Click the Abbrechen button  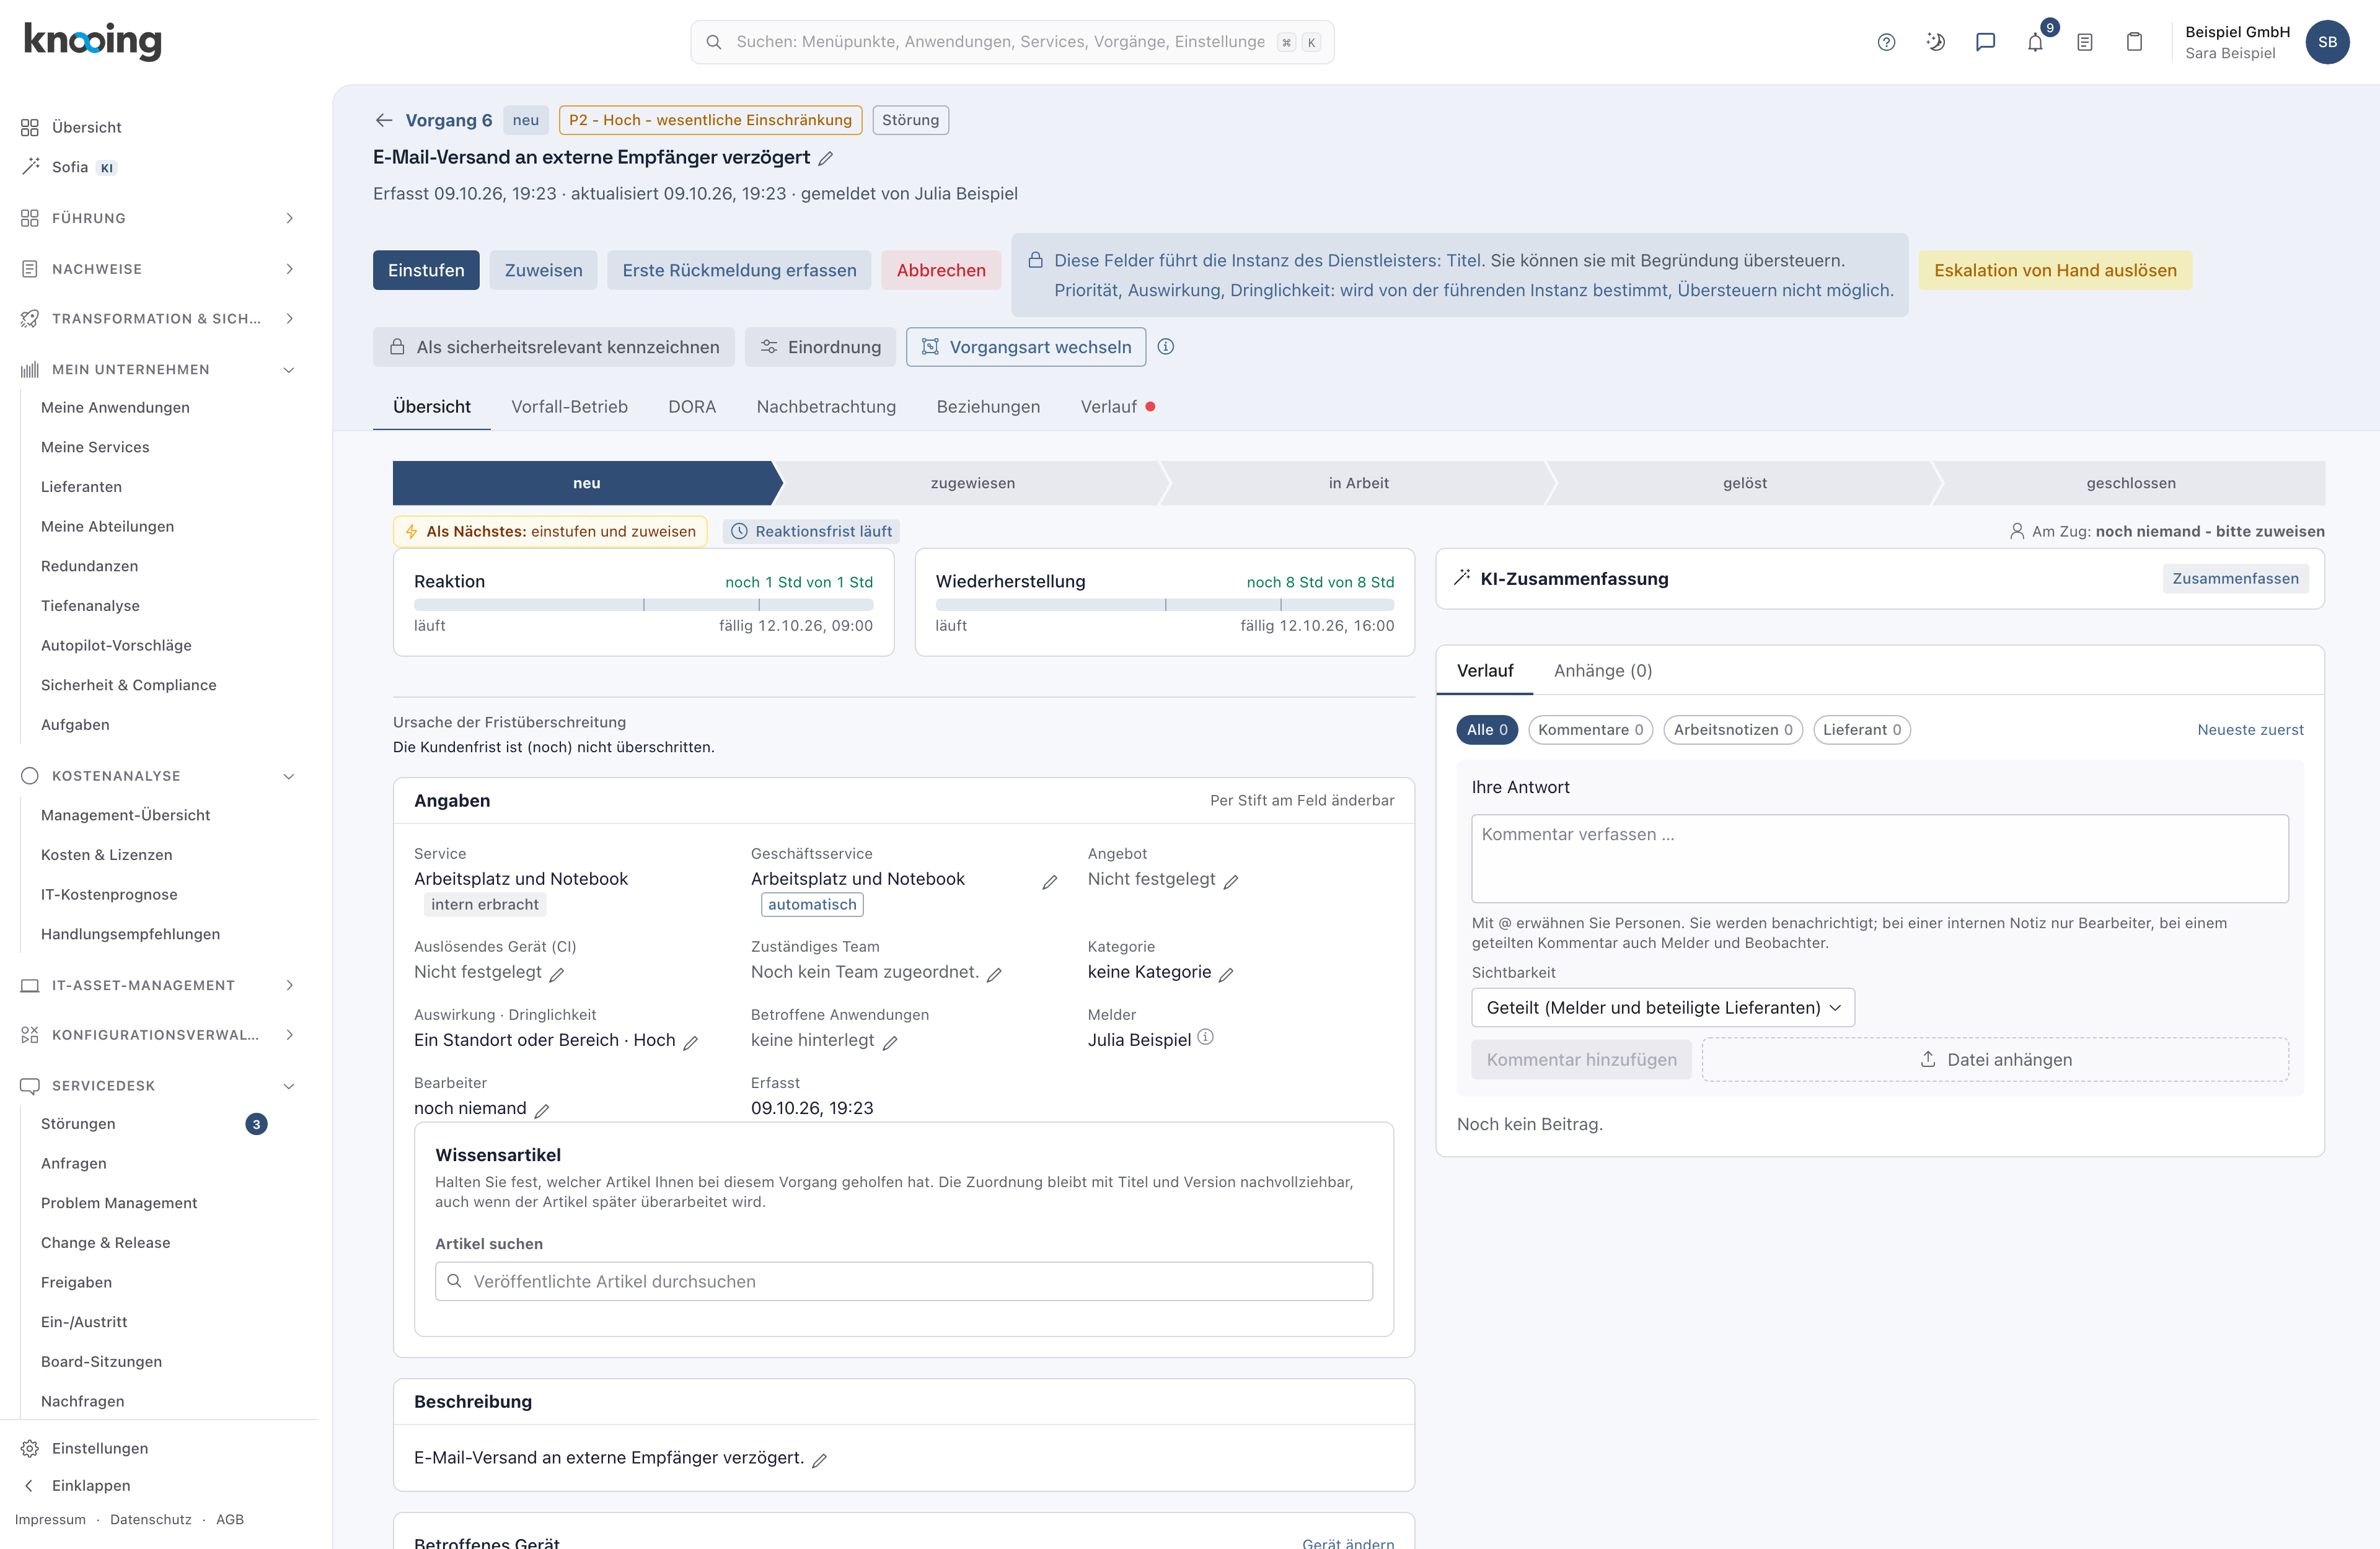click(941, 270)
